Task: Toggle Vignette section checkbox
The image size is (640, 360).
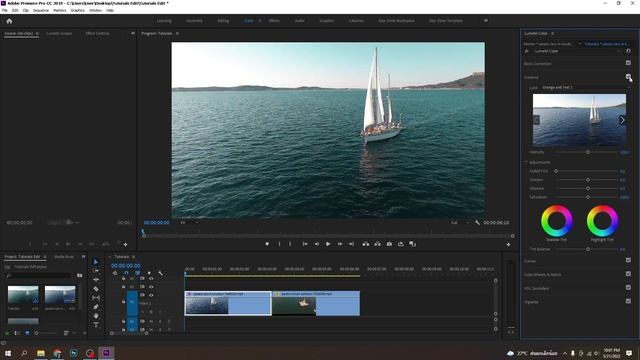Action: tap(628, 301)
